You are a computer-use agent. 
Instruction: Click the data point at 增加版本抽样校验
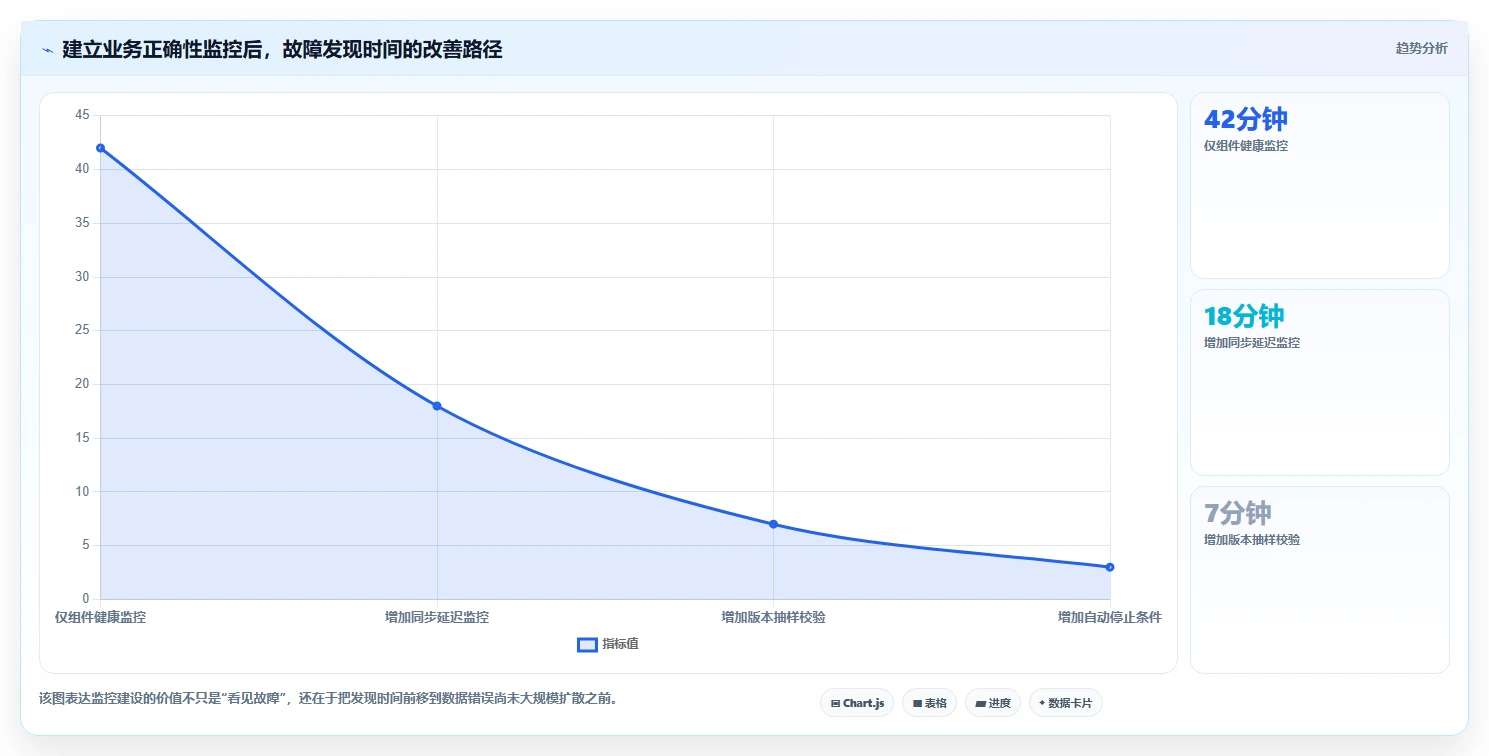click(773, 524)
